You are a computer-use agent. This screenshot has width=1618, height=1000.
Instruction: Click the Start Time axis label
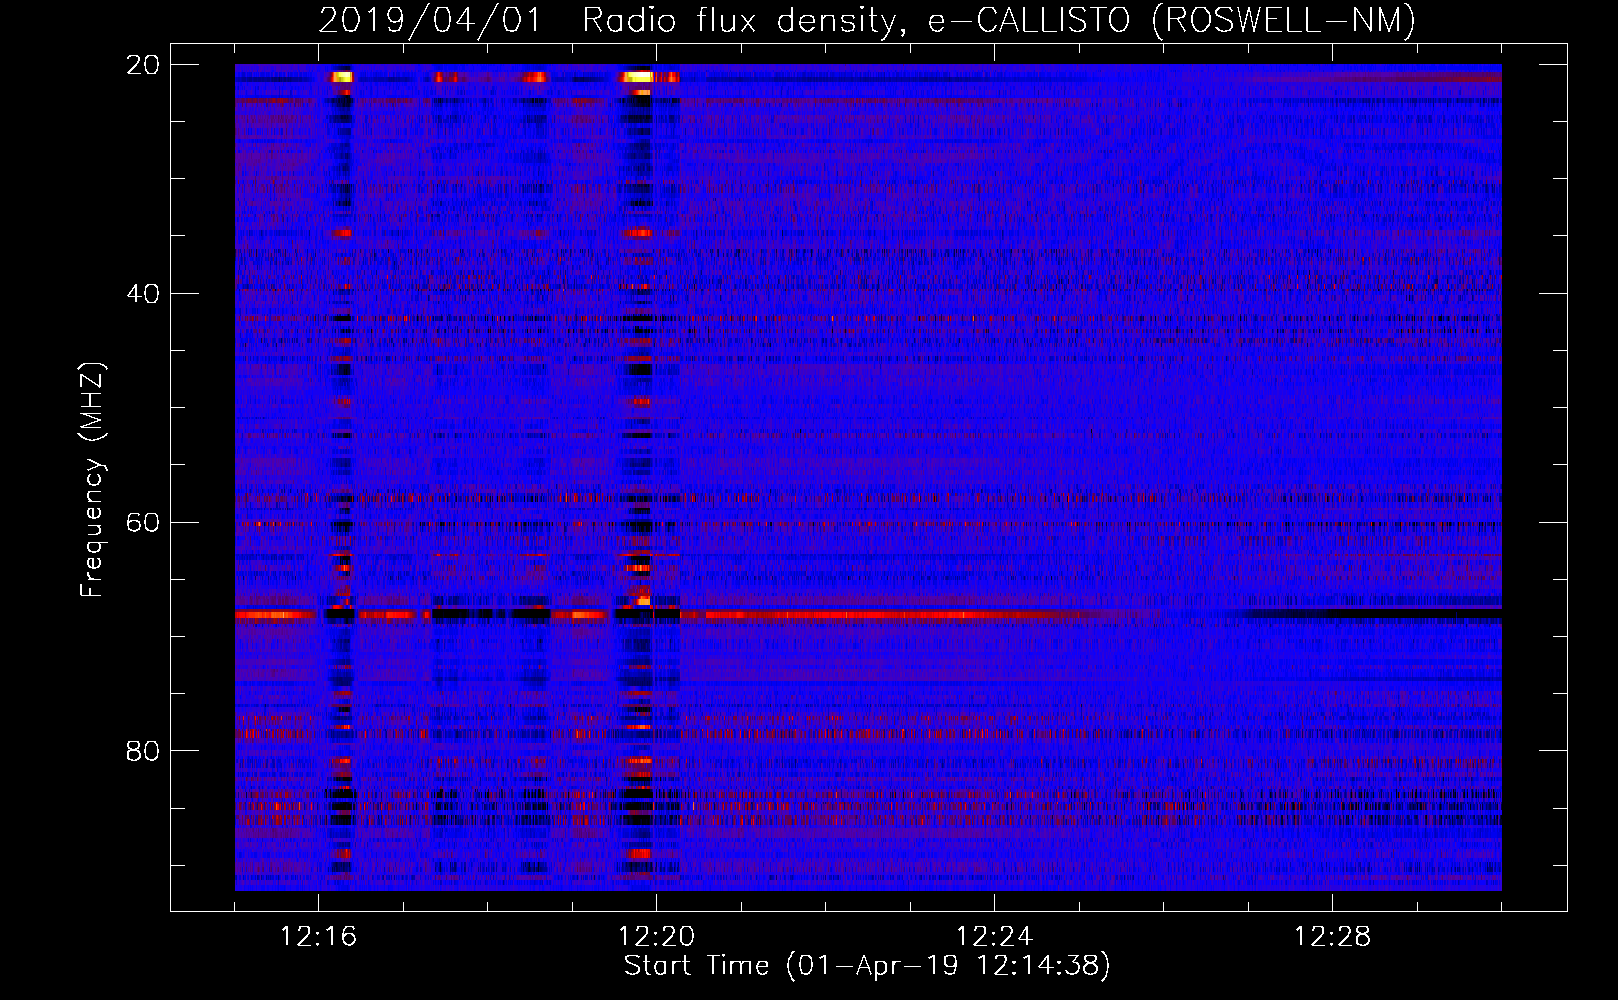pyautogui.click(x=867, y=966)
